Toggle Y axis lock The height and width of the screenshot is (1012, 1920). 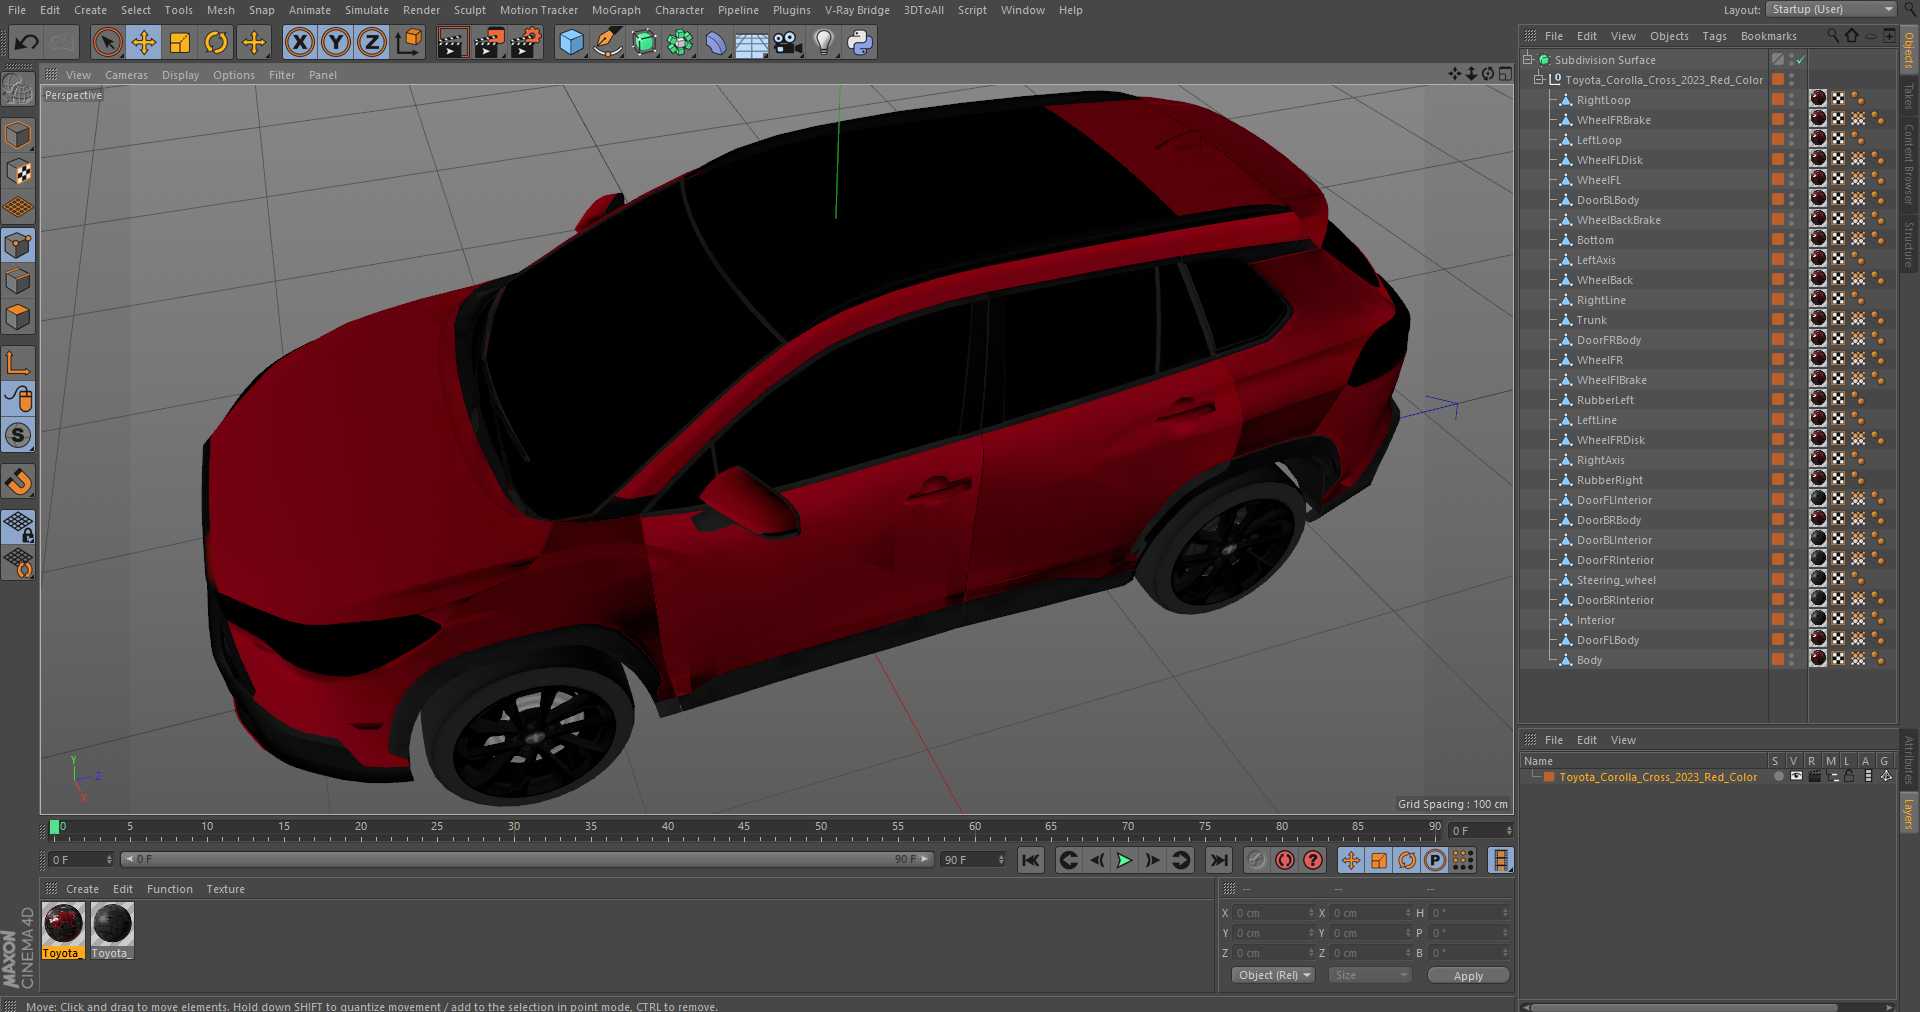point(336,42)
